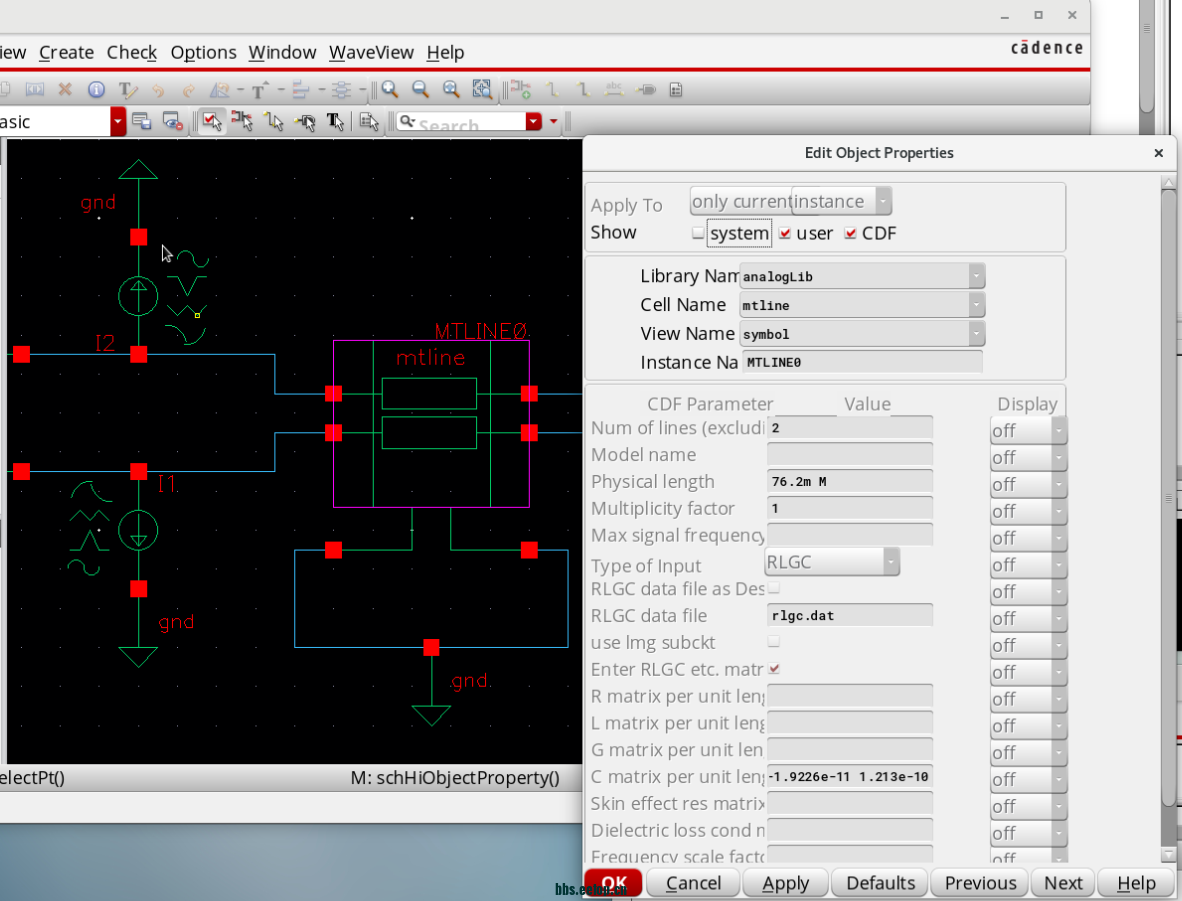Click the property sheet icon at toolbar end

tap(676, 90)
